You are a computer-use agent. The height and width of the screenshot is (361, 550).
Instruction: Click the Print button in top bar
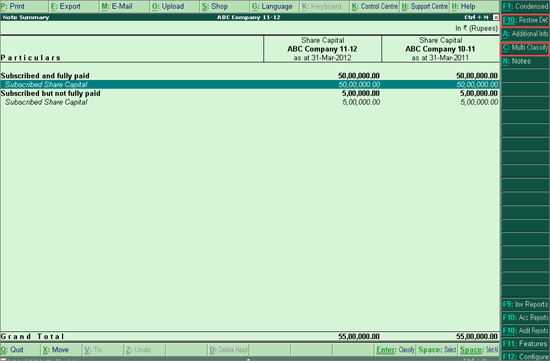tap(24, 6)
